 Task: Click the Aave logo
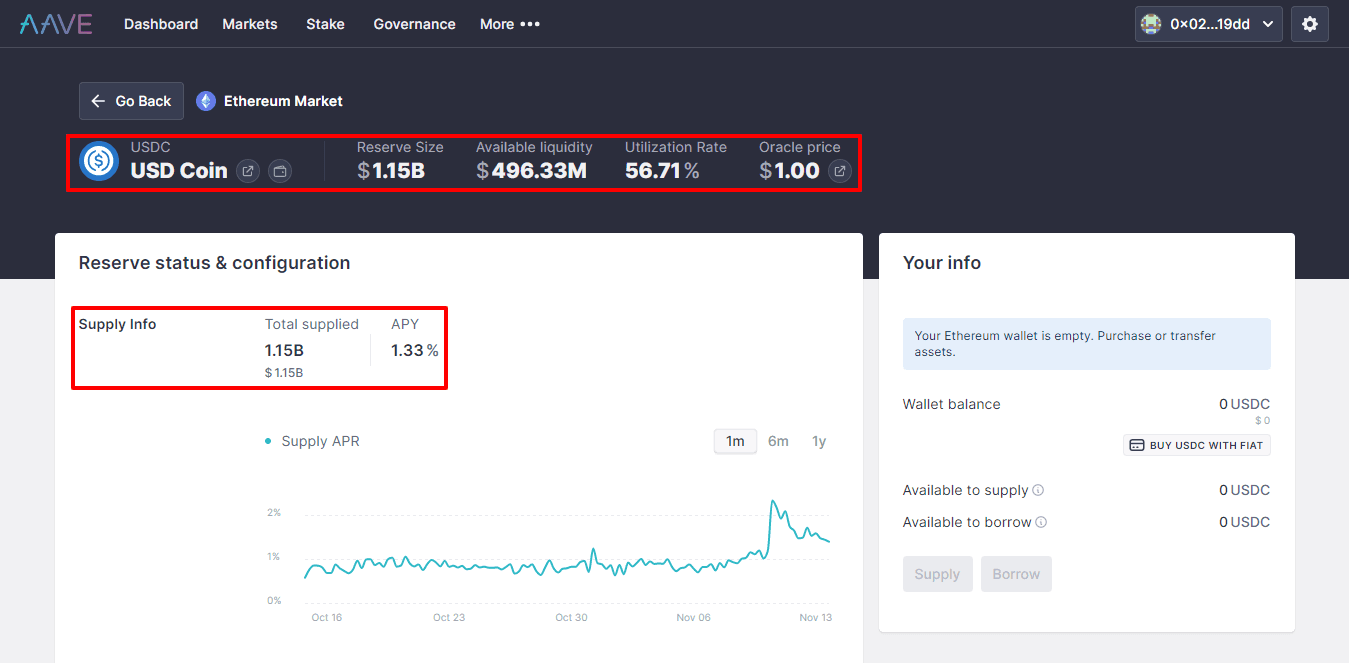coord(56,24)
